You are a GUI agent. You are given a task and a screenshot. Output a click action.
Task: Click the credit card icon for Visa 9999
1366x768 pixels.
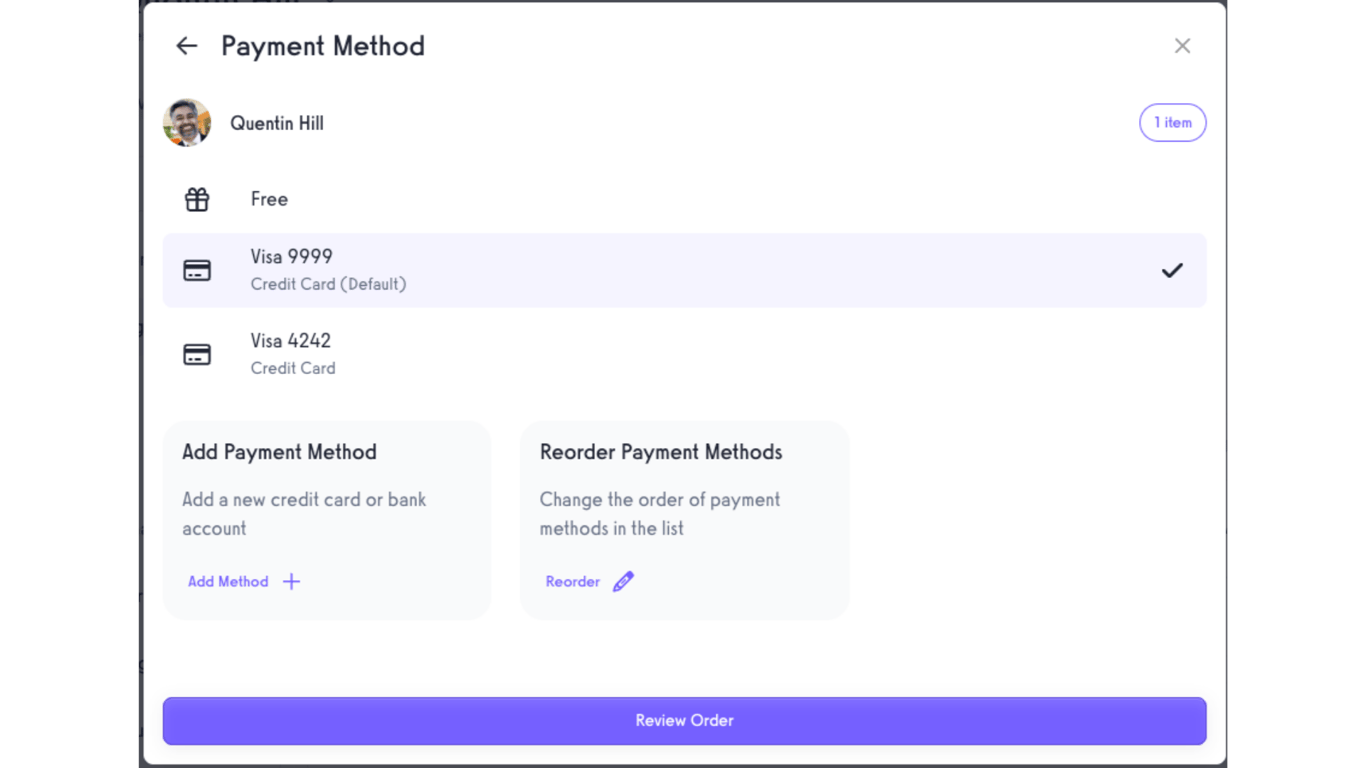coord(197,270)
